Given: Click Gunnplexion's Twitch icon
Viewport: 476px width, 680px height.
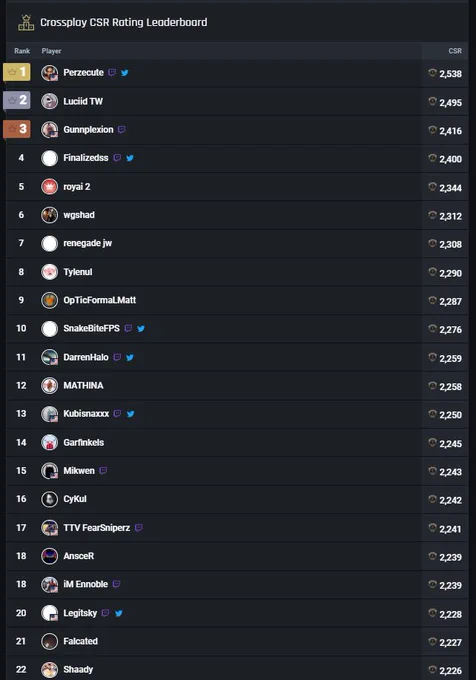Looking at the screenshot, I should click(x=121, y=130).
